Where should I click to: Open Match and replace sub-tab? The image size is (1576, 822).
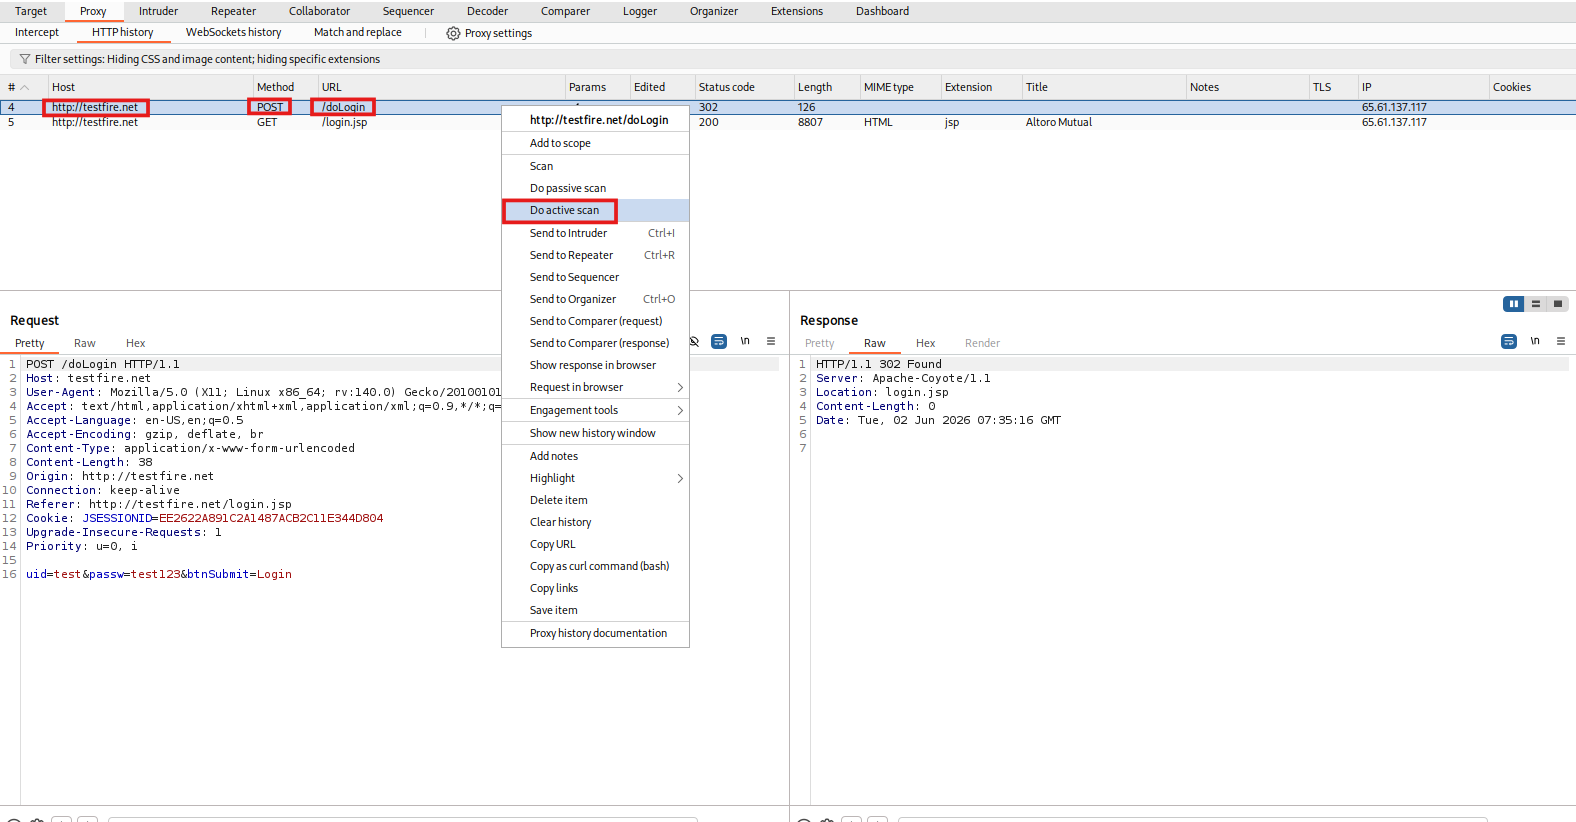(x=358, y=33)
